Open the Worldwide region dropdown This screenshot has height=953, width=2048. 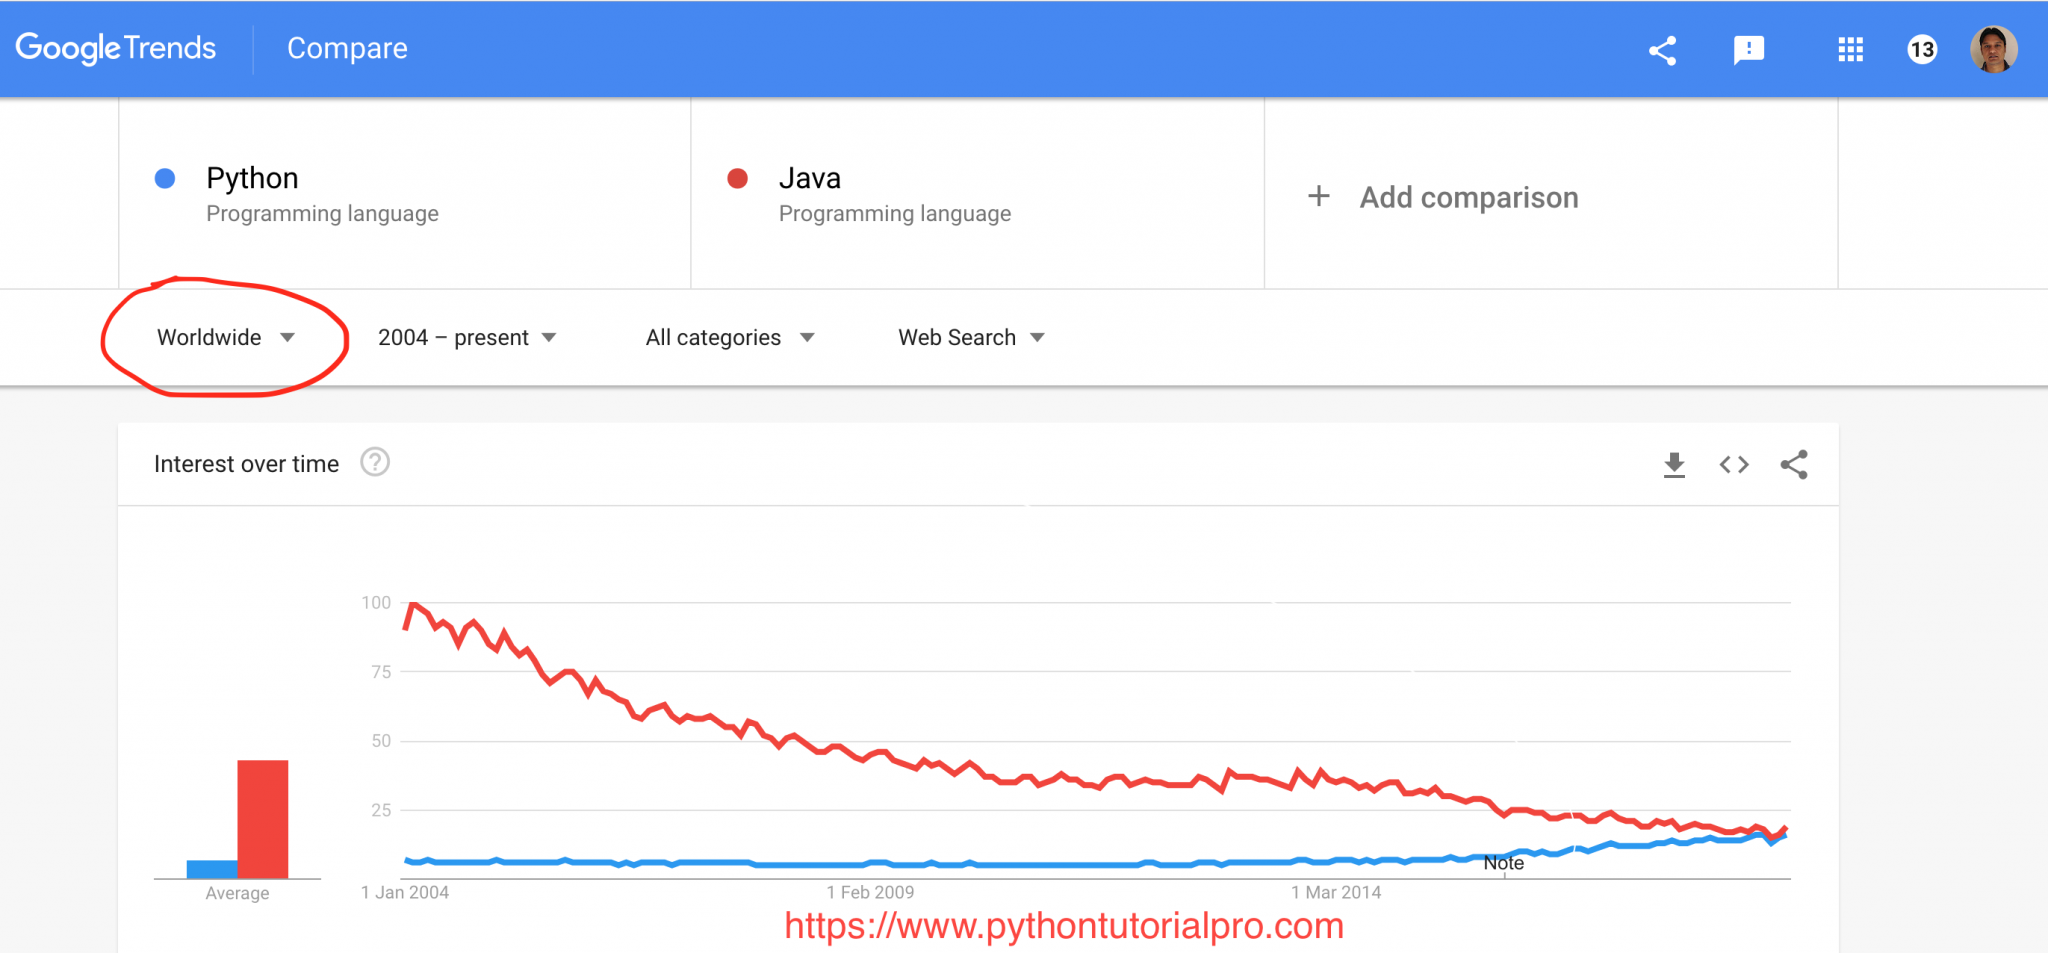coord(226,337)
